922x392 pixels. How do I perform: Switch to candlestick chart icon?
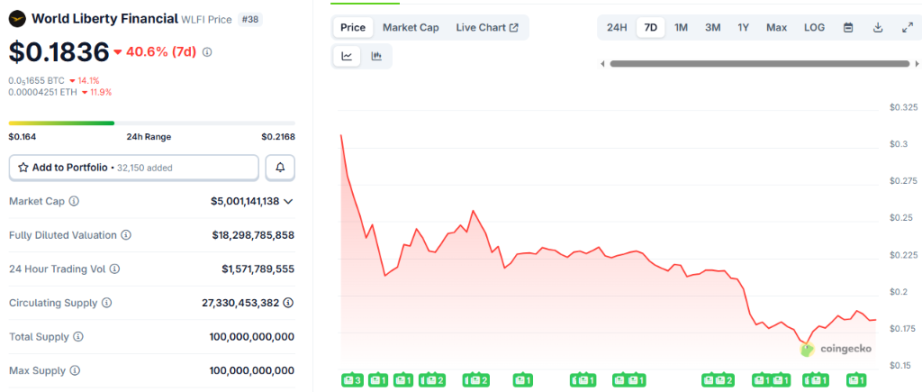tap(376, 56)
